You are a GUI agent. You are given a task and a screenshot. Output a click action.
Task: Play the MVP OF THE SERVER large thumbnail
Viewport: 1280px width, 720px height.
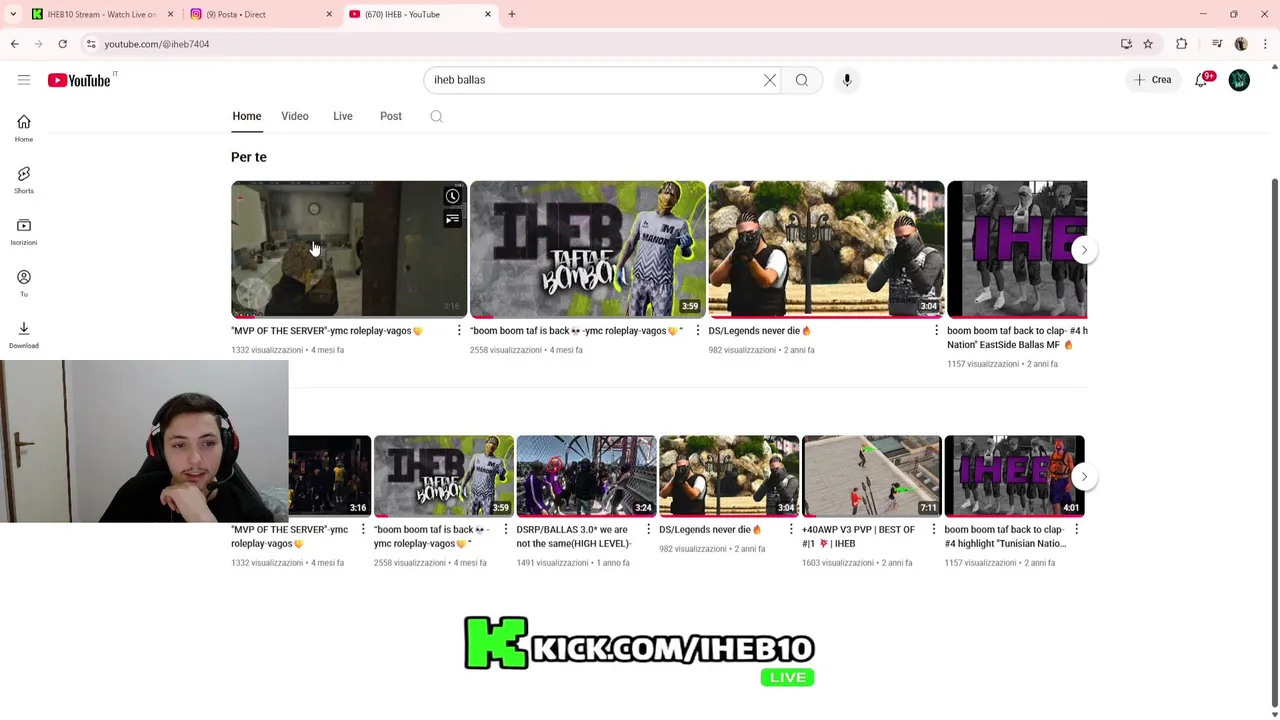click(349, 249)
